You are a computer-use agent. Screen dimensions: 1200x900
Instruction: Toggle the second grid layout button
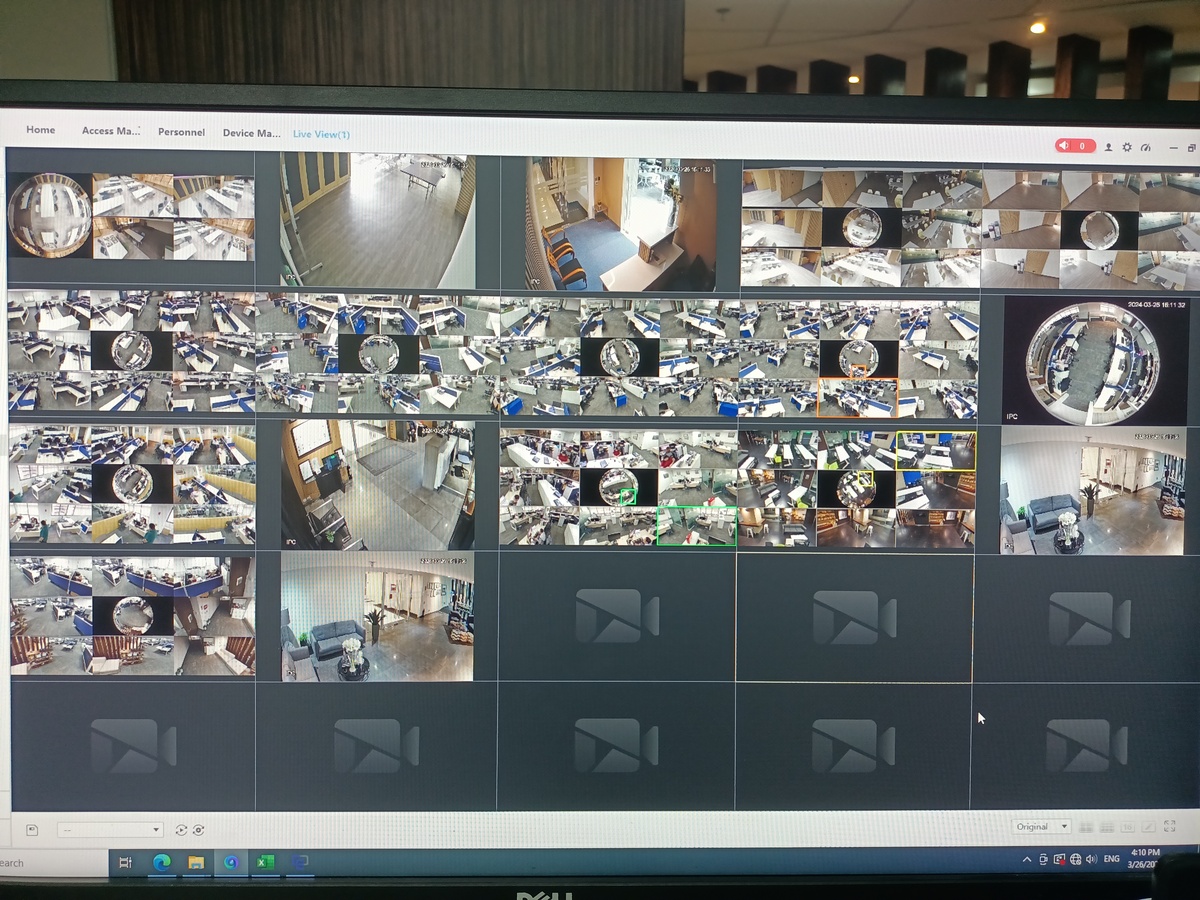coord(1107,827)
